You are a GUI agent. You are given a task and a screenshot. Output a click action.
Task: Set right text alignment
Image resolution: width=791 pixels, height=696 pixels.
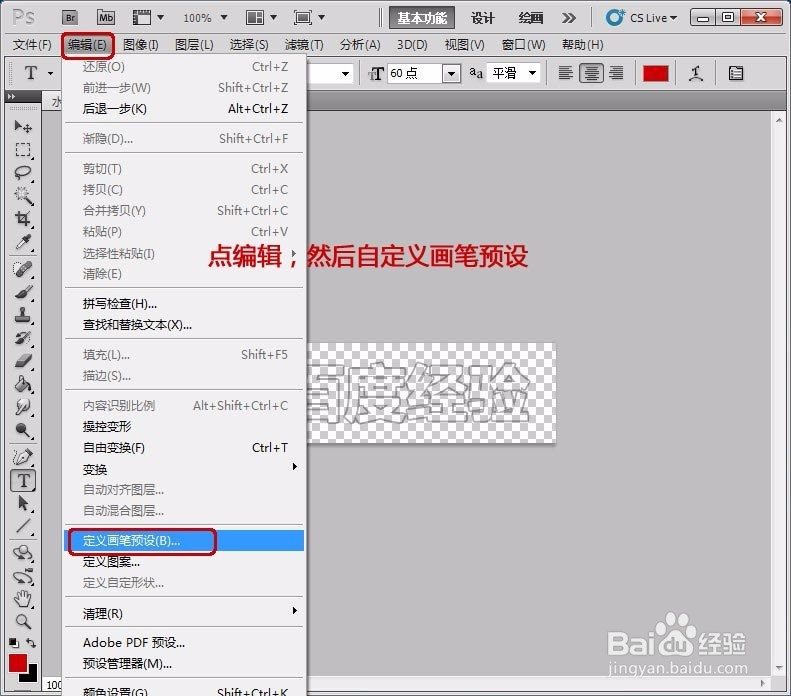click(x=616, y=74)
